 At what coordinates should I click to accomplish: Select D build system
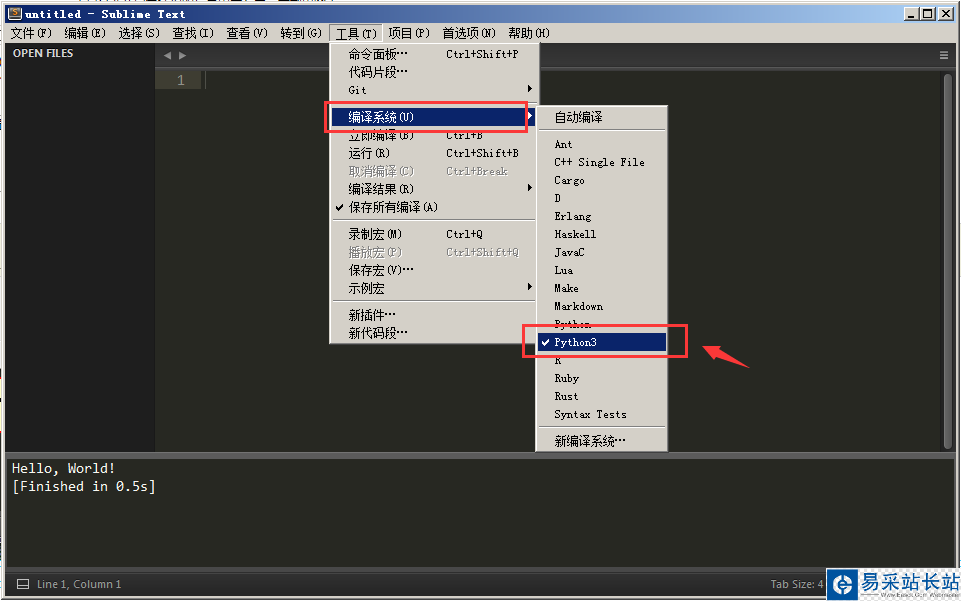pyautogui.click(x=602, y=198)
